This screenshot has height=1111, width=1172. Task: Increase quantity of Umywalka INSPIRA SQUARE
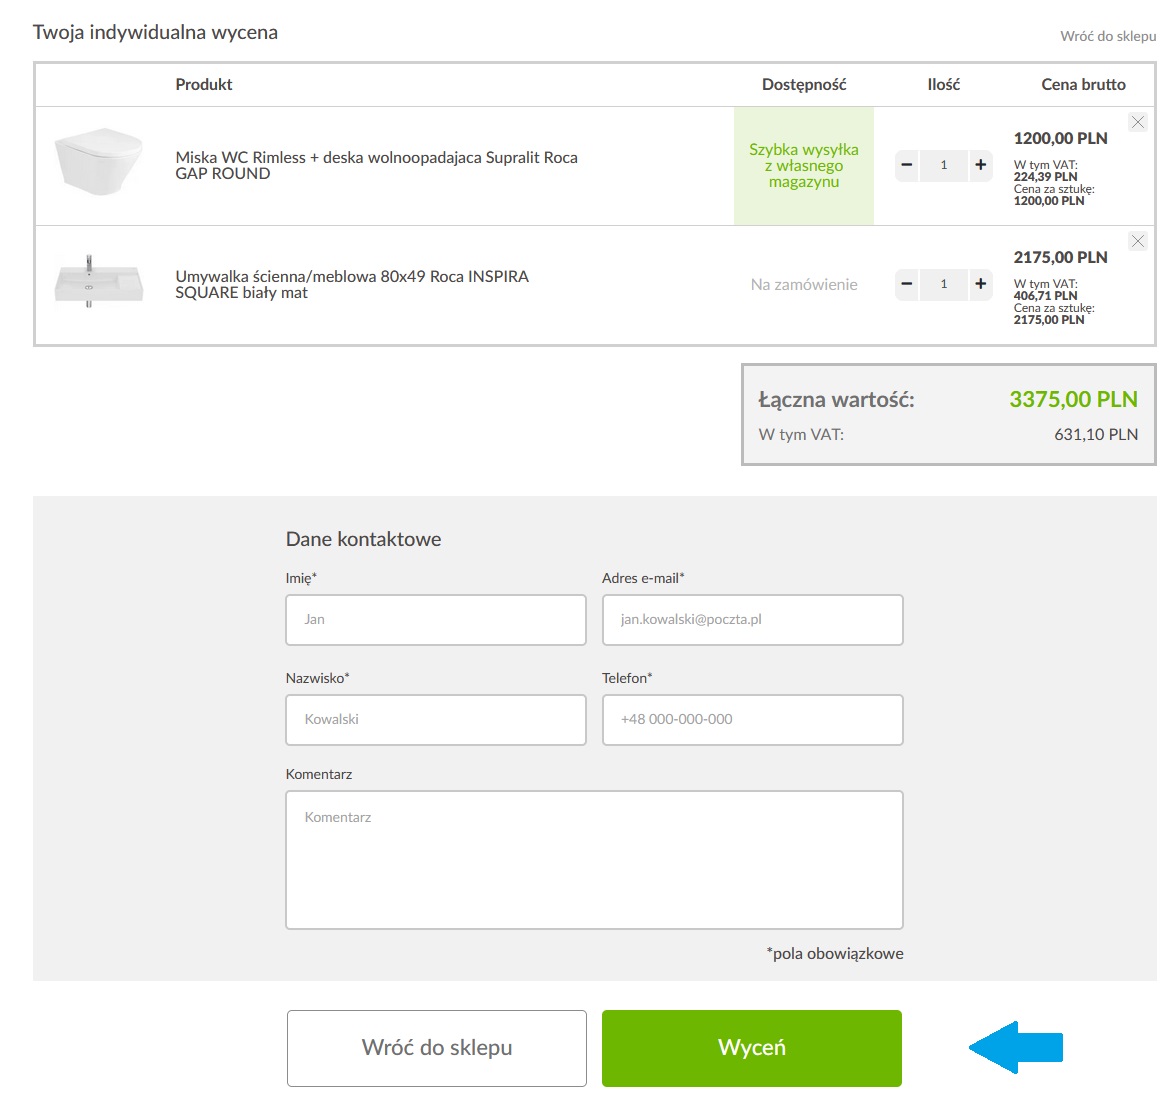click(980, 284)
